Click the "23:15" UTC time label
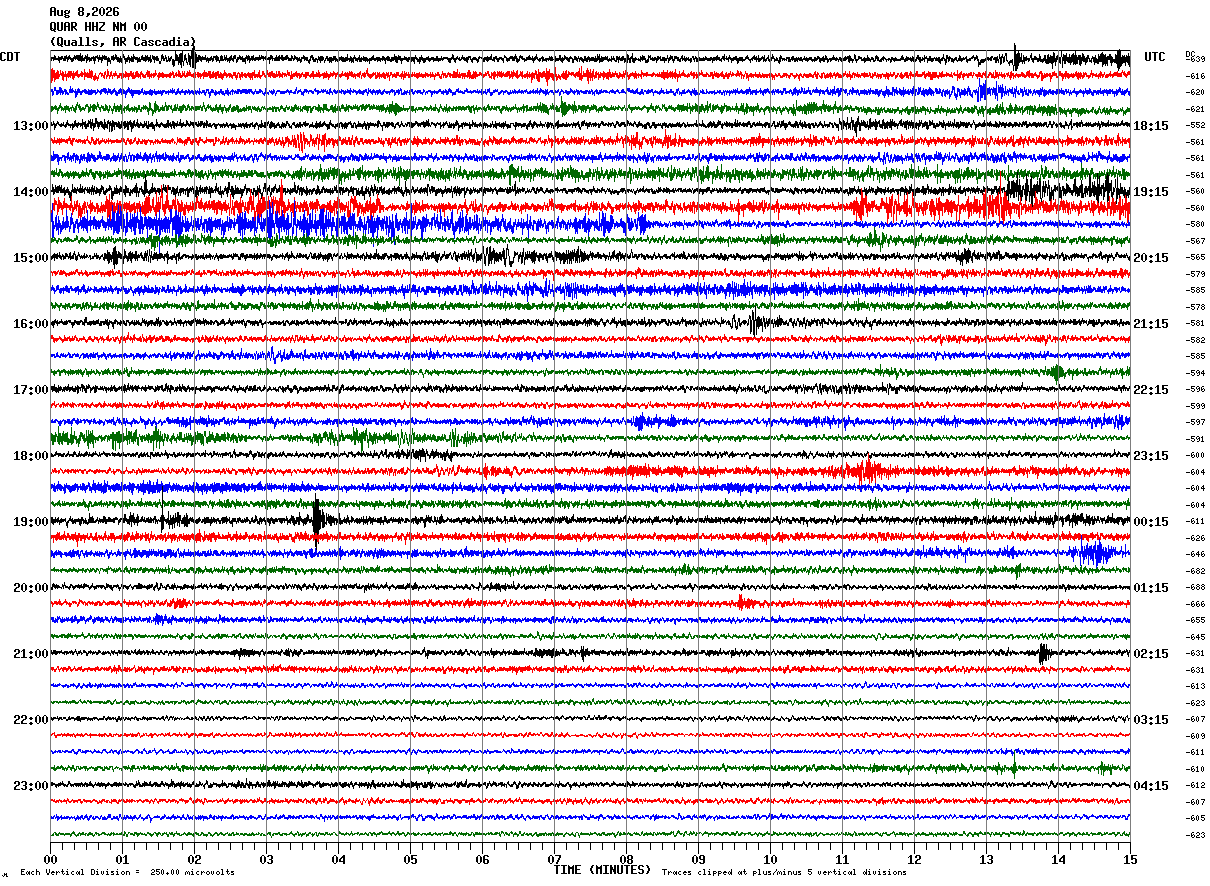1210x886 pixels. tap(1152, 456)
